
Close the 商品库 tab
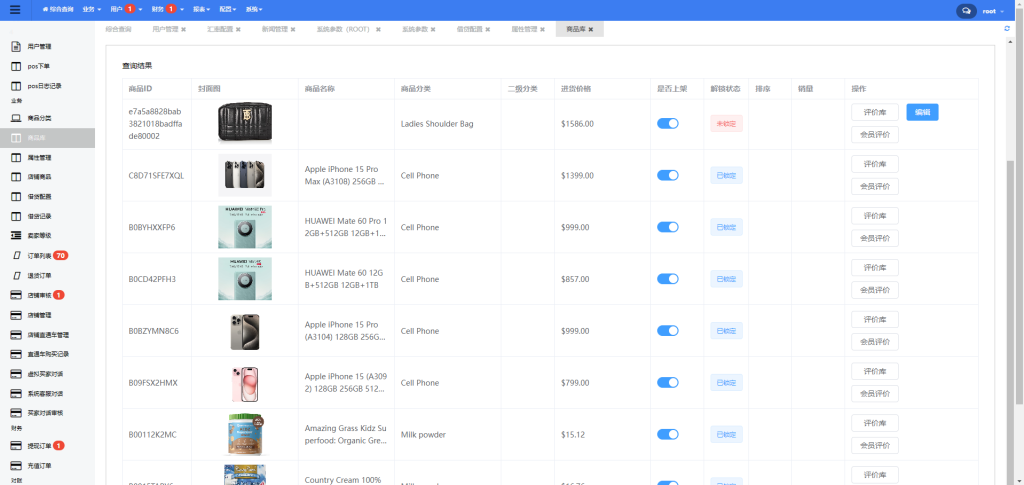(591, 29)
